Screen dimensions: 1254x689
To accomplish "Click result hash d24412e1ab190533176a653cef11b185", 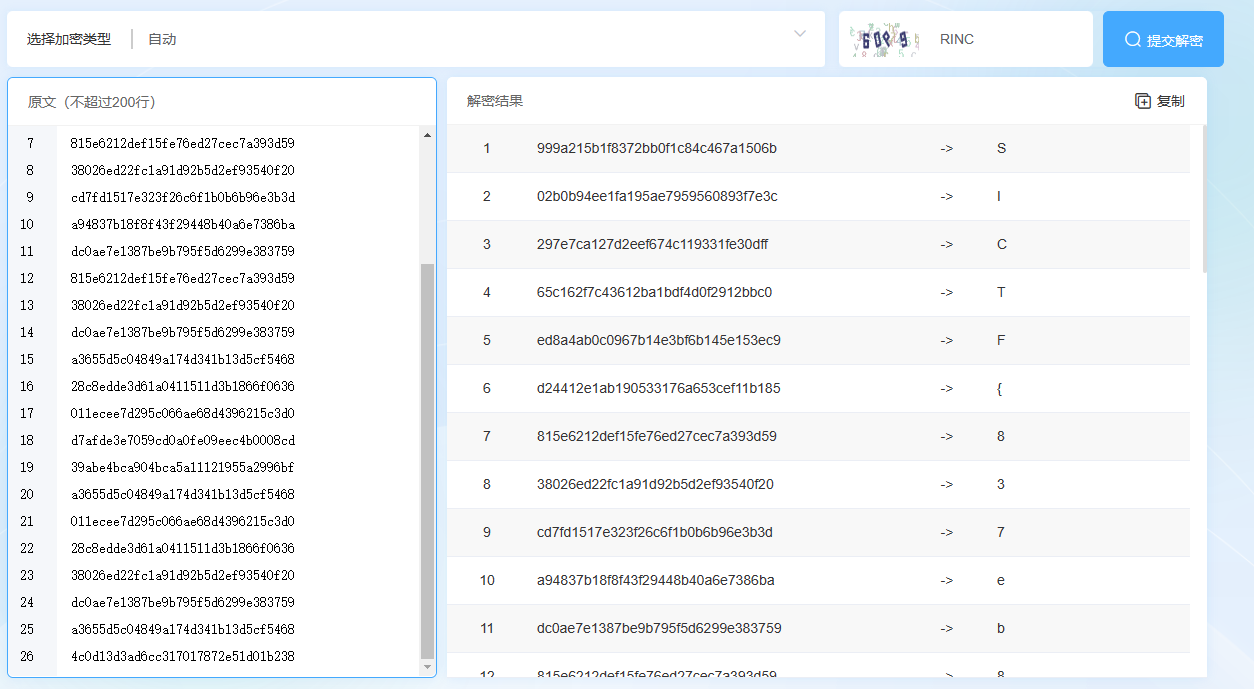I will [659, 388].
